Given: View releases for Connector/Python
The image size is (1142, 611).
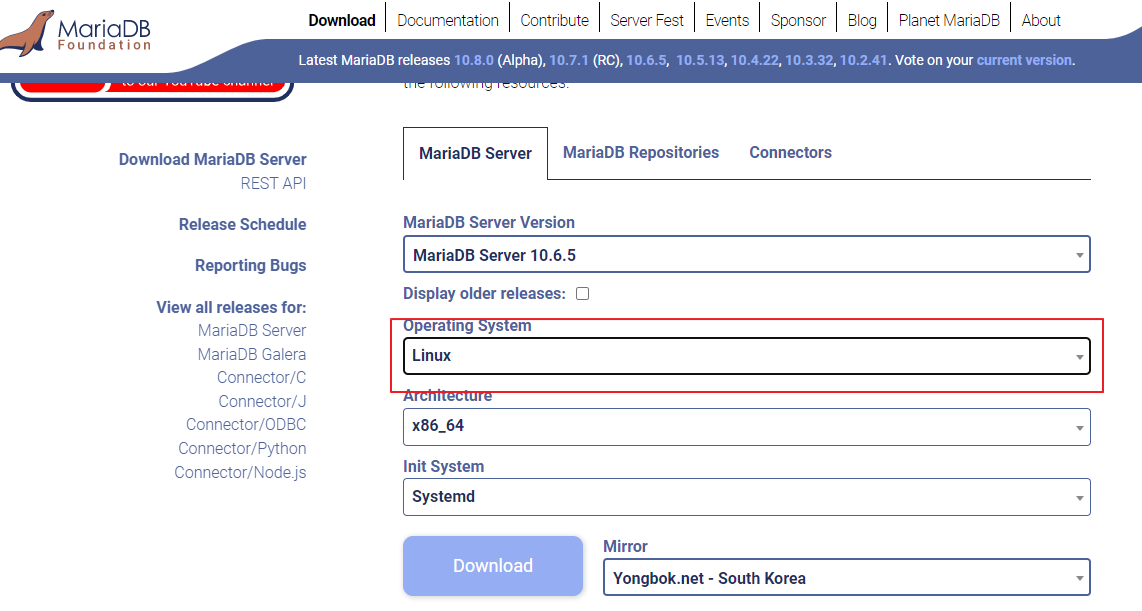Looking at the screenshot, I should pyautogui.click(x=243, y=449).
